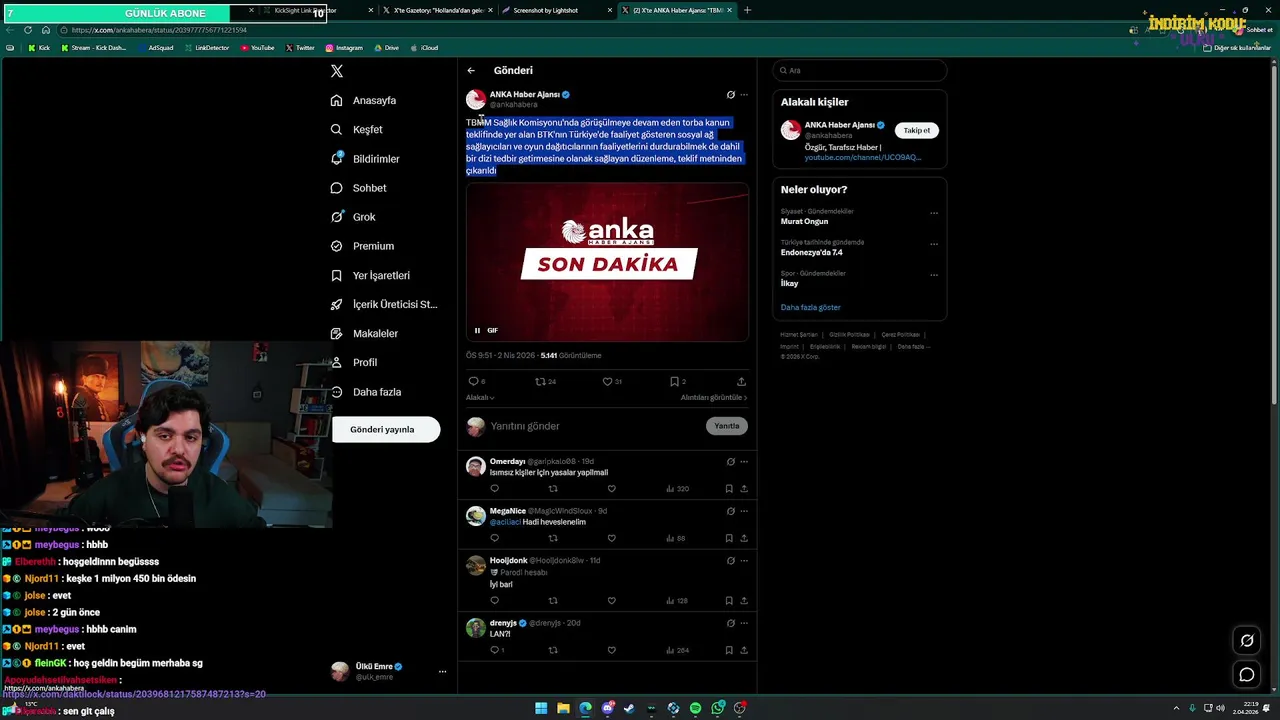The height and width of the screenshot is (720, 1280).
Task: Go back using the Gönderi arrow
Action: coord(471,71)
